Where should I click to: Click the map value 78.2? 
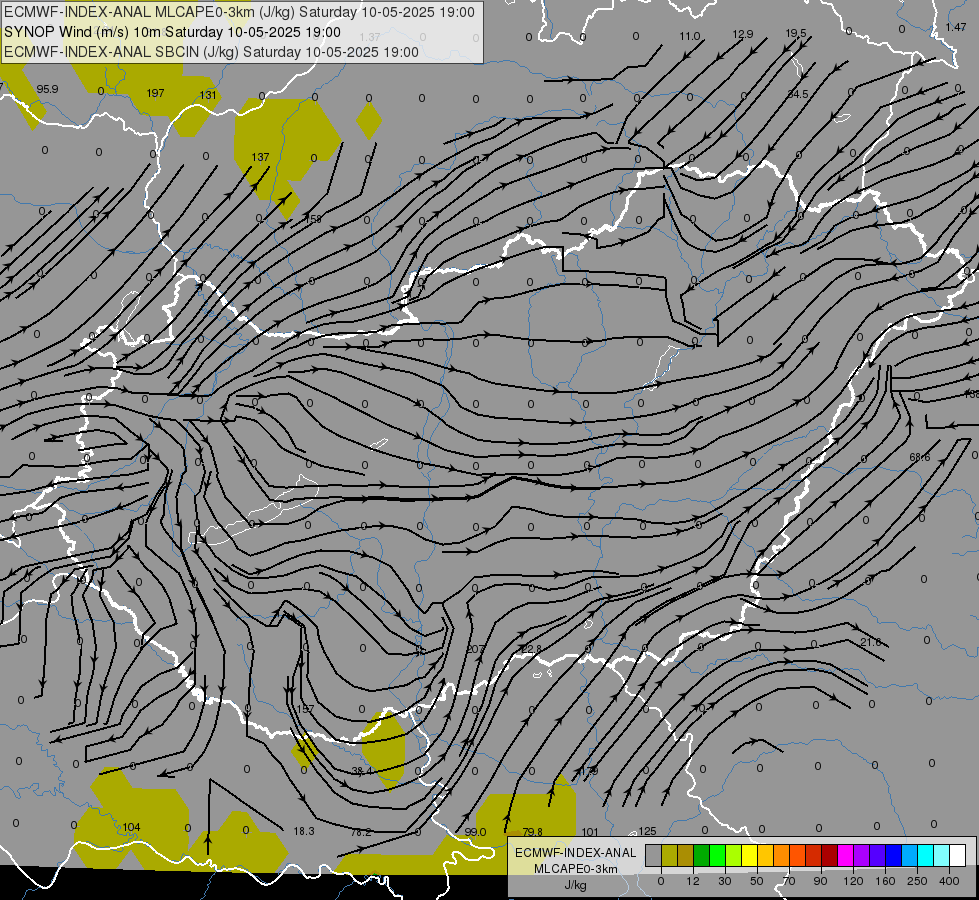[x=361, y=832]
